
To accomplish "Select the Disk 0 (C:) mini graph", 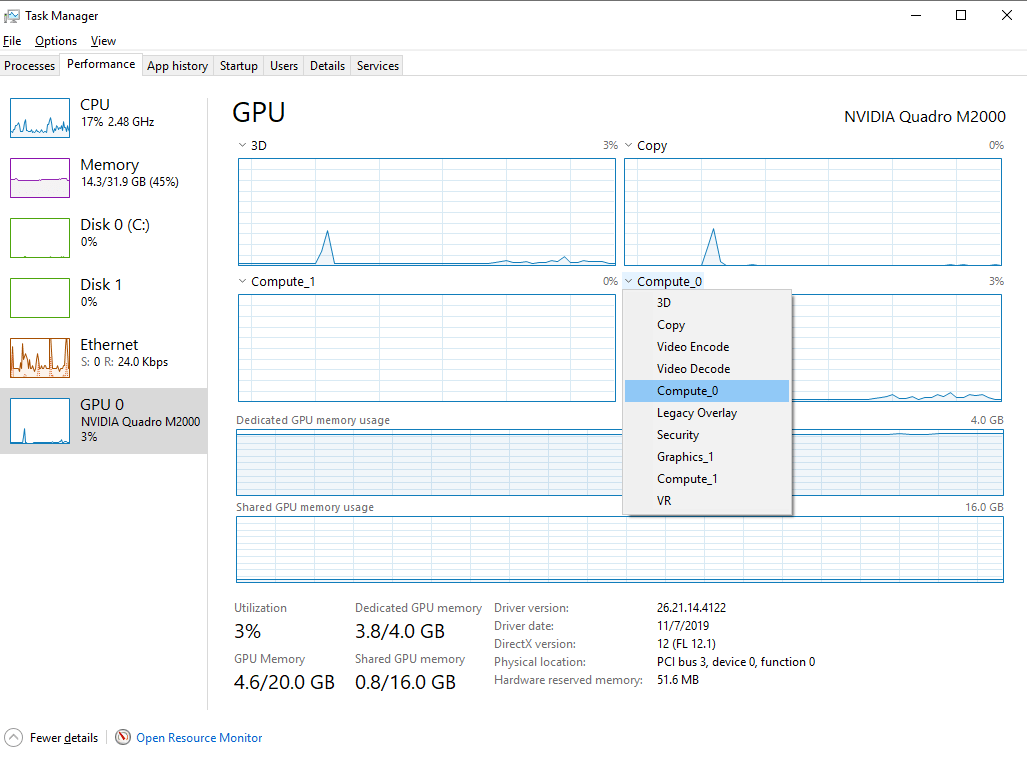I will click(40, 238).
